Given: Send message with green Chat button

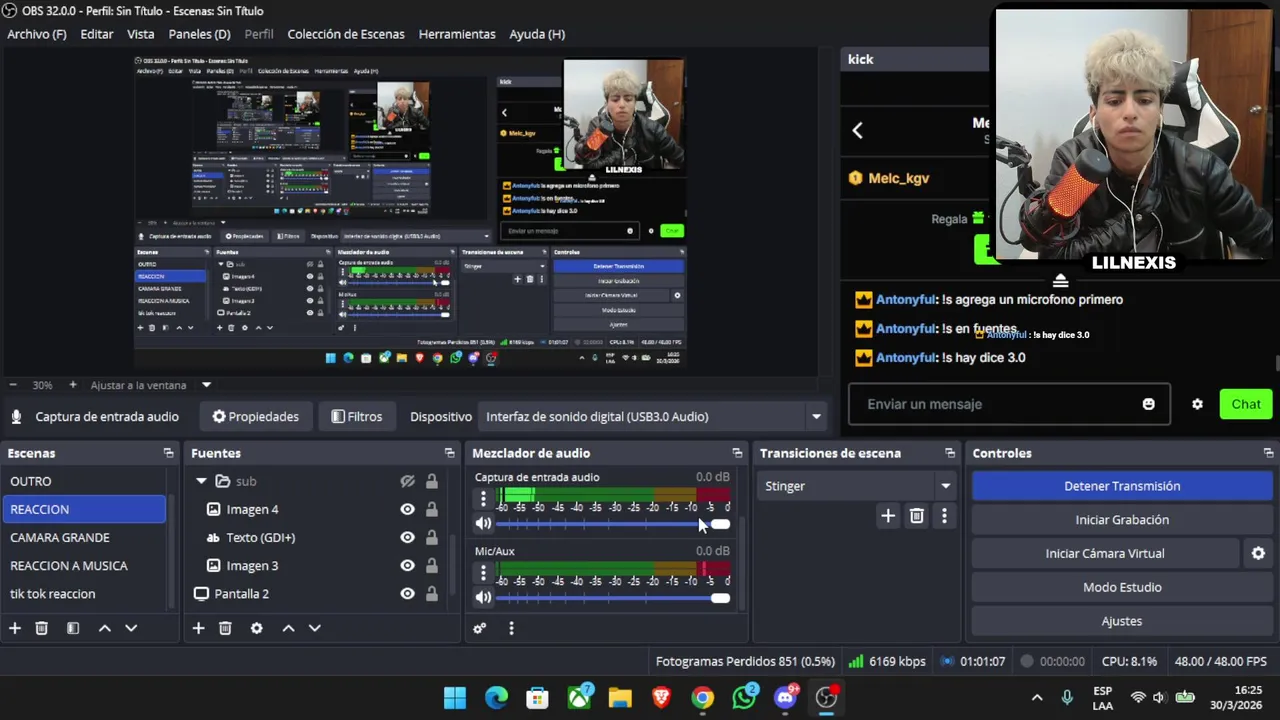Looking at the screenshot, I should pyautogui.click(x=1246, y=404).
